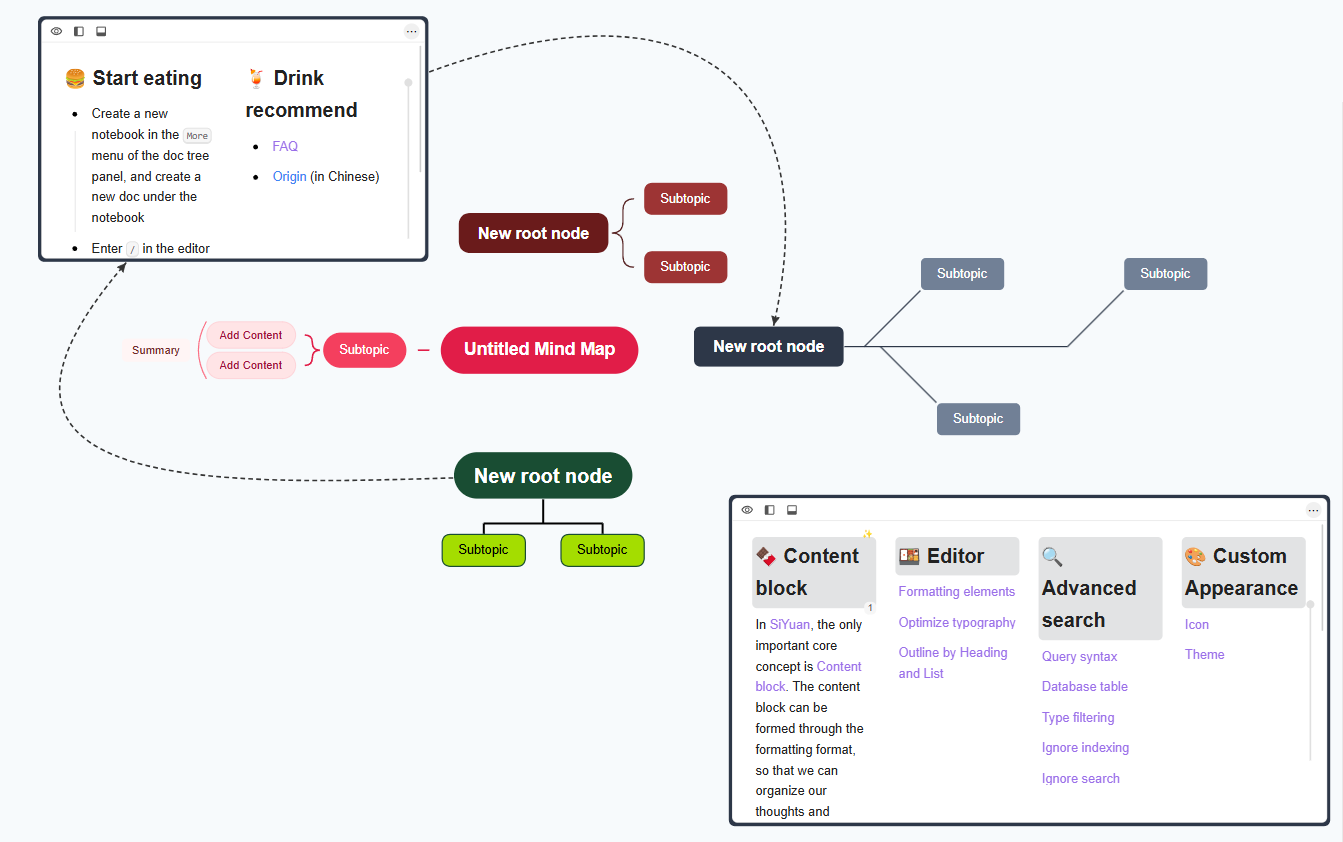Open the FAQ link under Drink recommend
This screenshot has height=842, width=1343.
[x=285, y=146]
